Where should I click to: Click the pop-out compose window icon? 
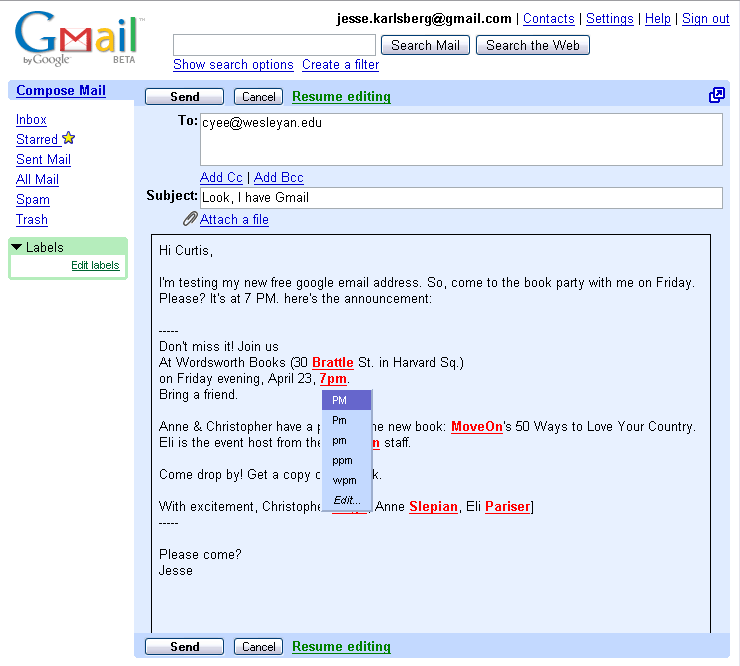click(716, 95)
